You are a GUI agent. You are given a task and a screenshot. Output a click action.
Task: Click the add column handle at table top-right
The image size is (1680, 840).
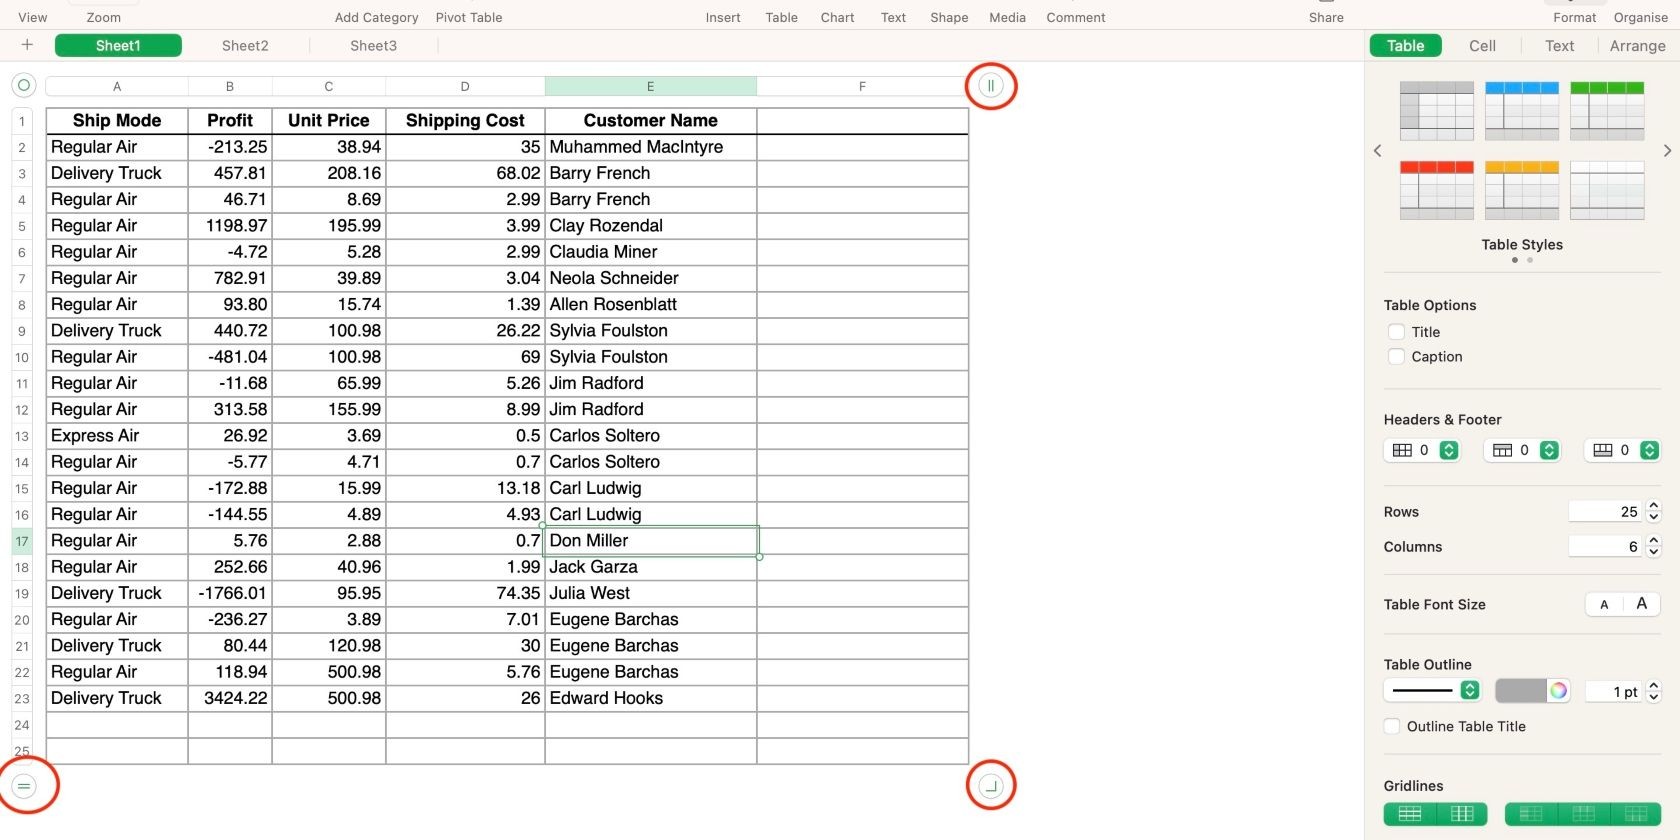(991, 86)
